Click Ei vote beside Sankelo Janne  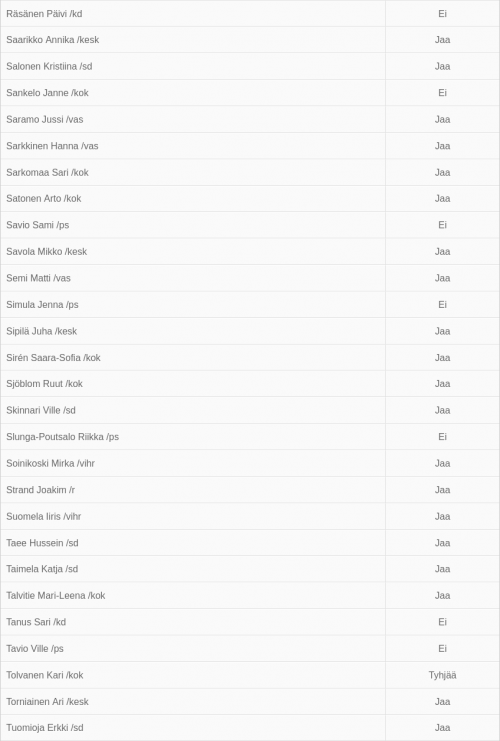tap(442, 93)
